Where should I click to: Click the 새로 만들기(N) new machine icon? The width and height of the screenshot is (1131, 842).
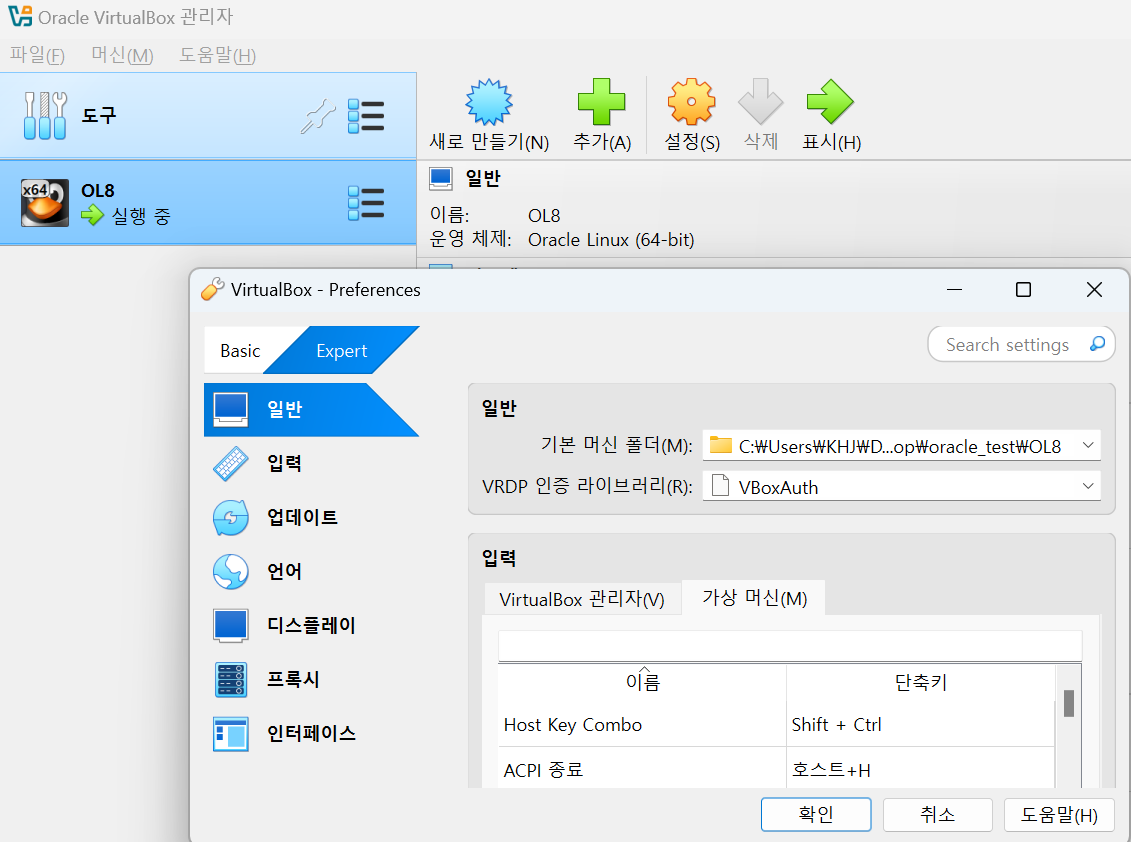[x=488, y=102]
